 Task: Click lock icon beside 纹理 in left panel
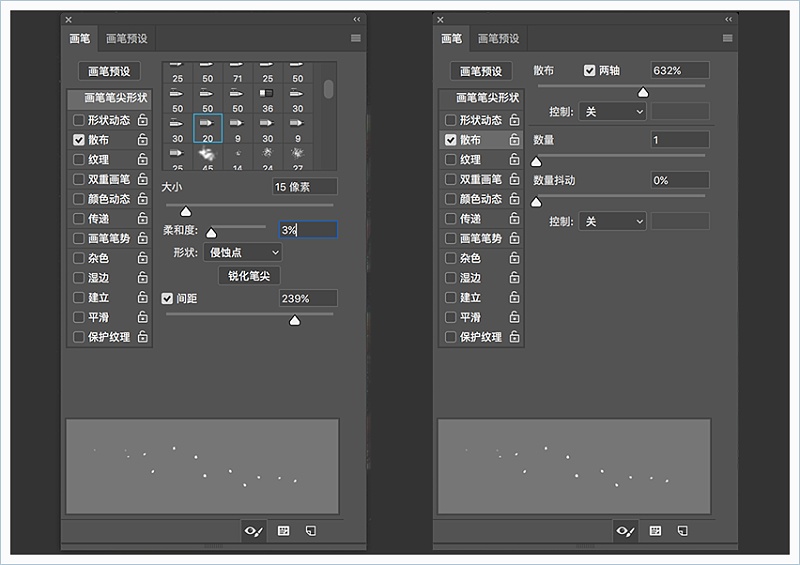143,159
